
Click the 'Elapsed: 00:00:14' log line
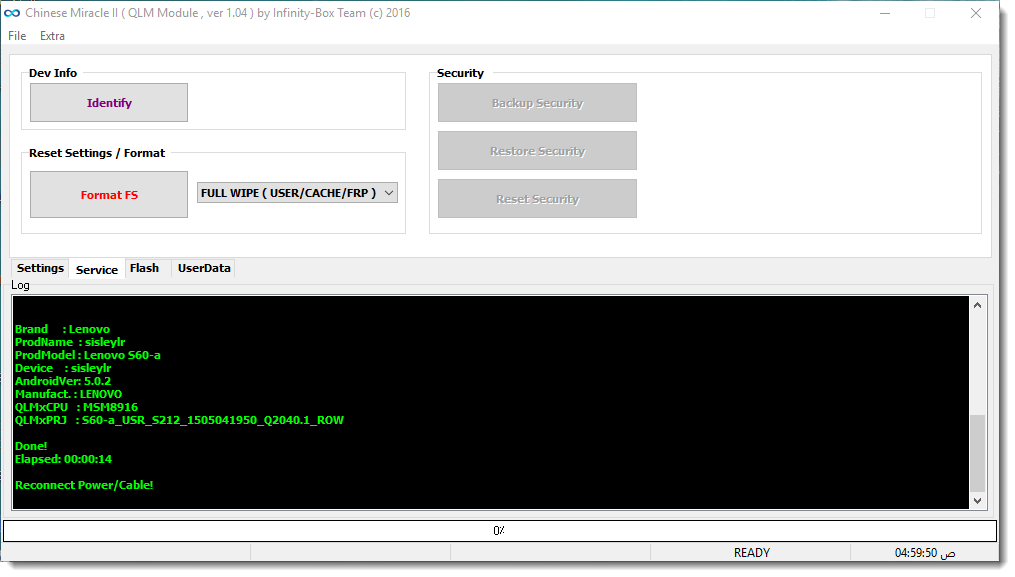point(63,458)
